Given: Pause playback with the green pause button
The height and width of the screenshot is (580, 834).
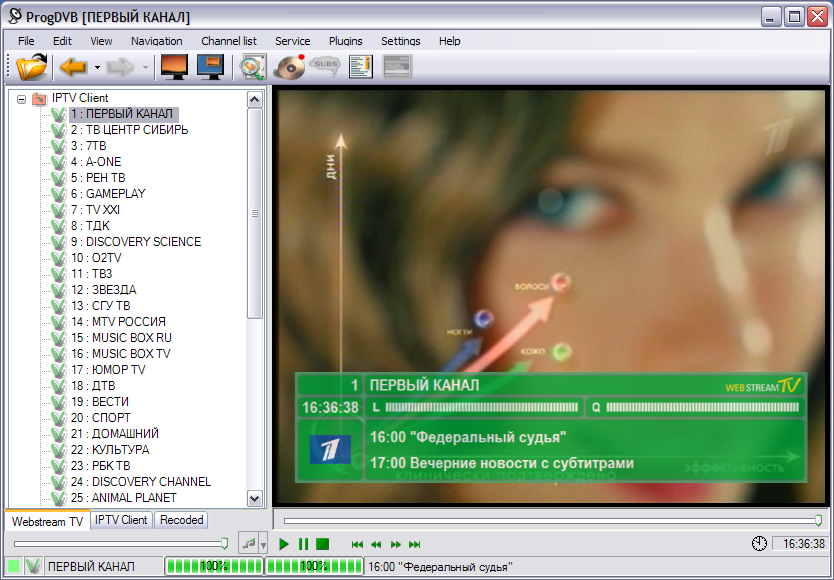Looking at the screenshot, I should click(x=303, y=544).
